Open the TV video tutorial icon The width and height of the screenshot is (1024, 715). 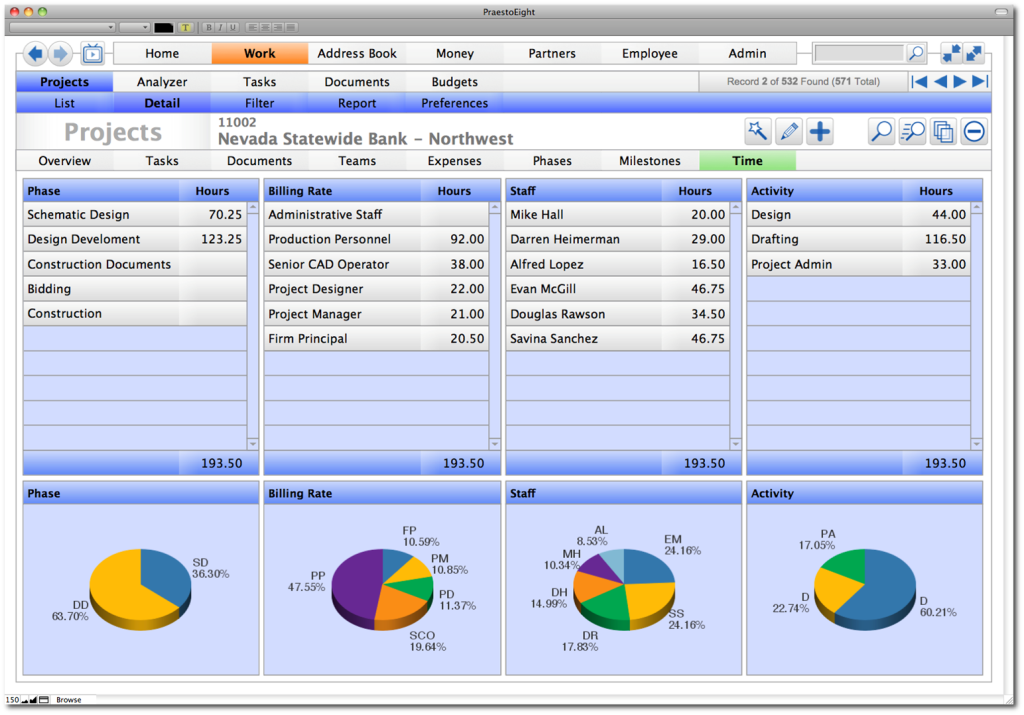click(93, 54)
